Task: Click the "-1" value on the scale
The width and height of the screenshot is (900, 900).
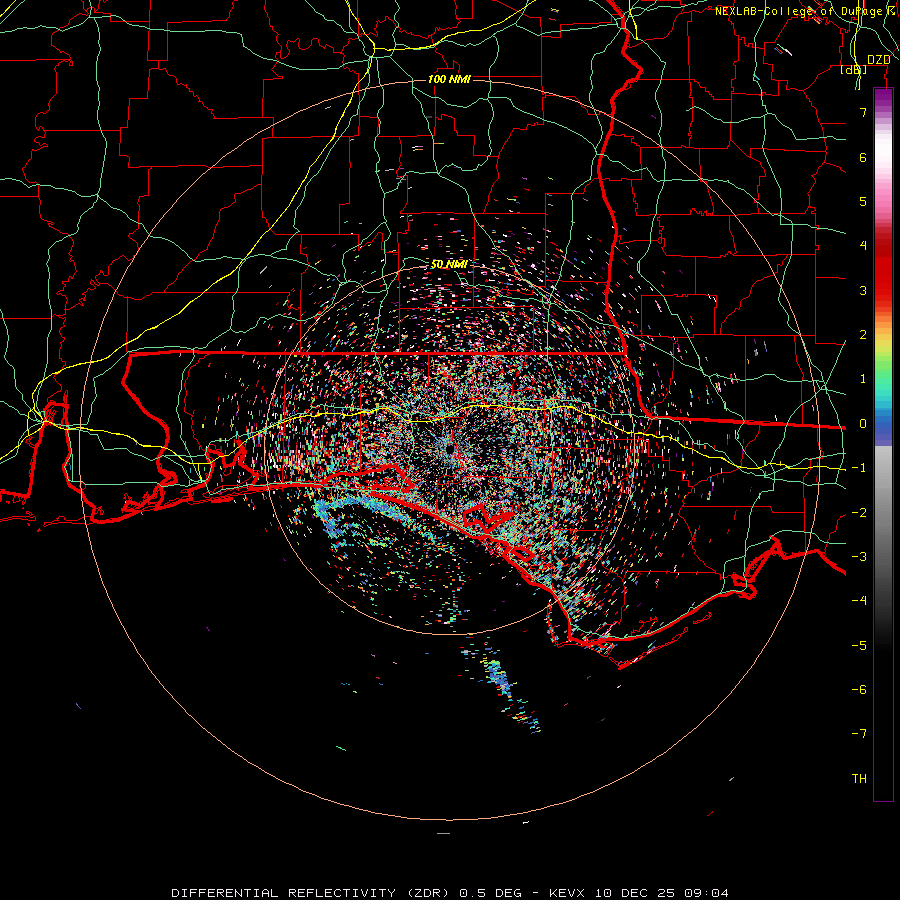Action: (x=859, y=468)
